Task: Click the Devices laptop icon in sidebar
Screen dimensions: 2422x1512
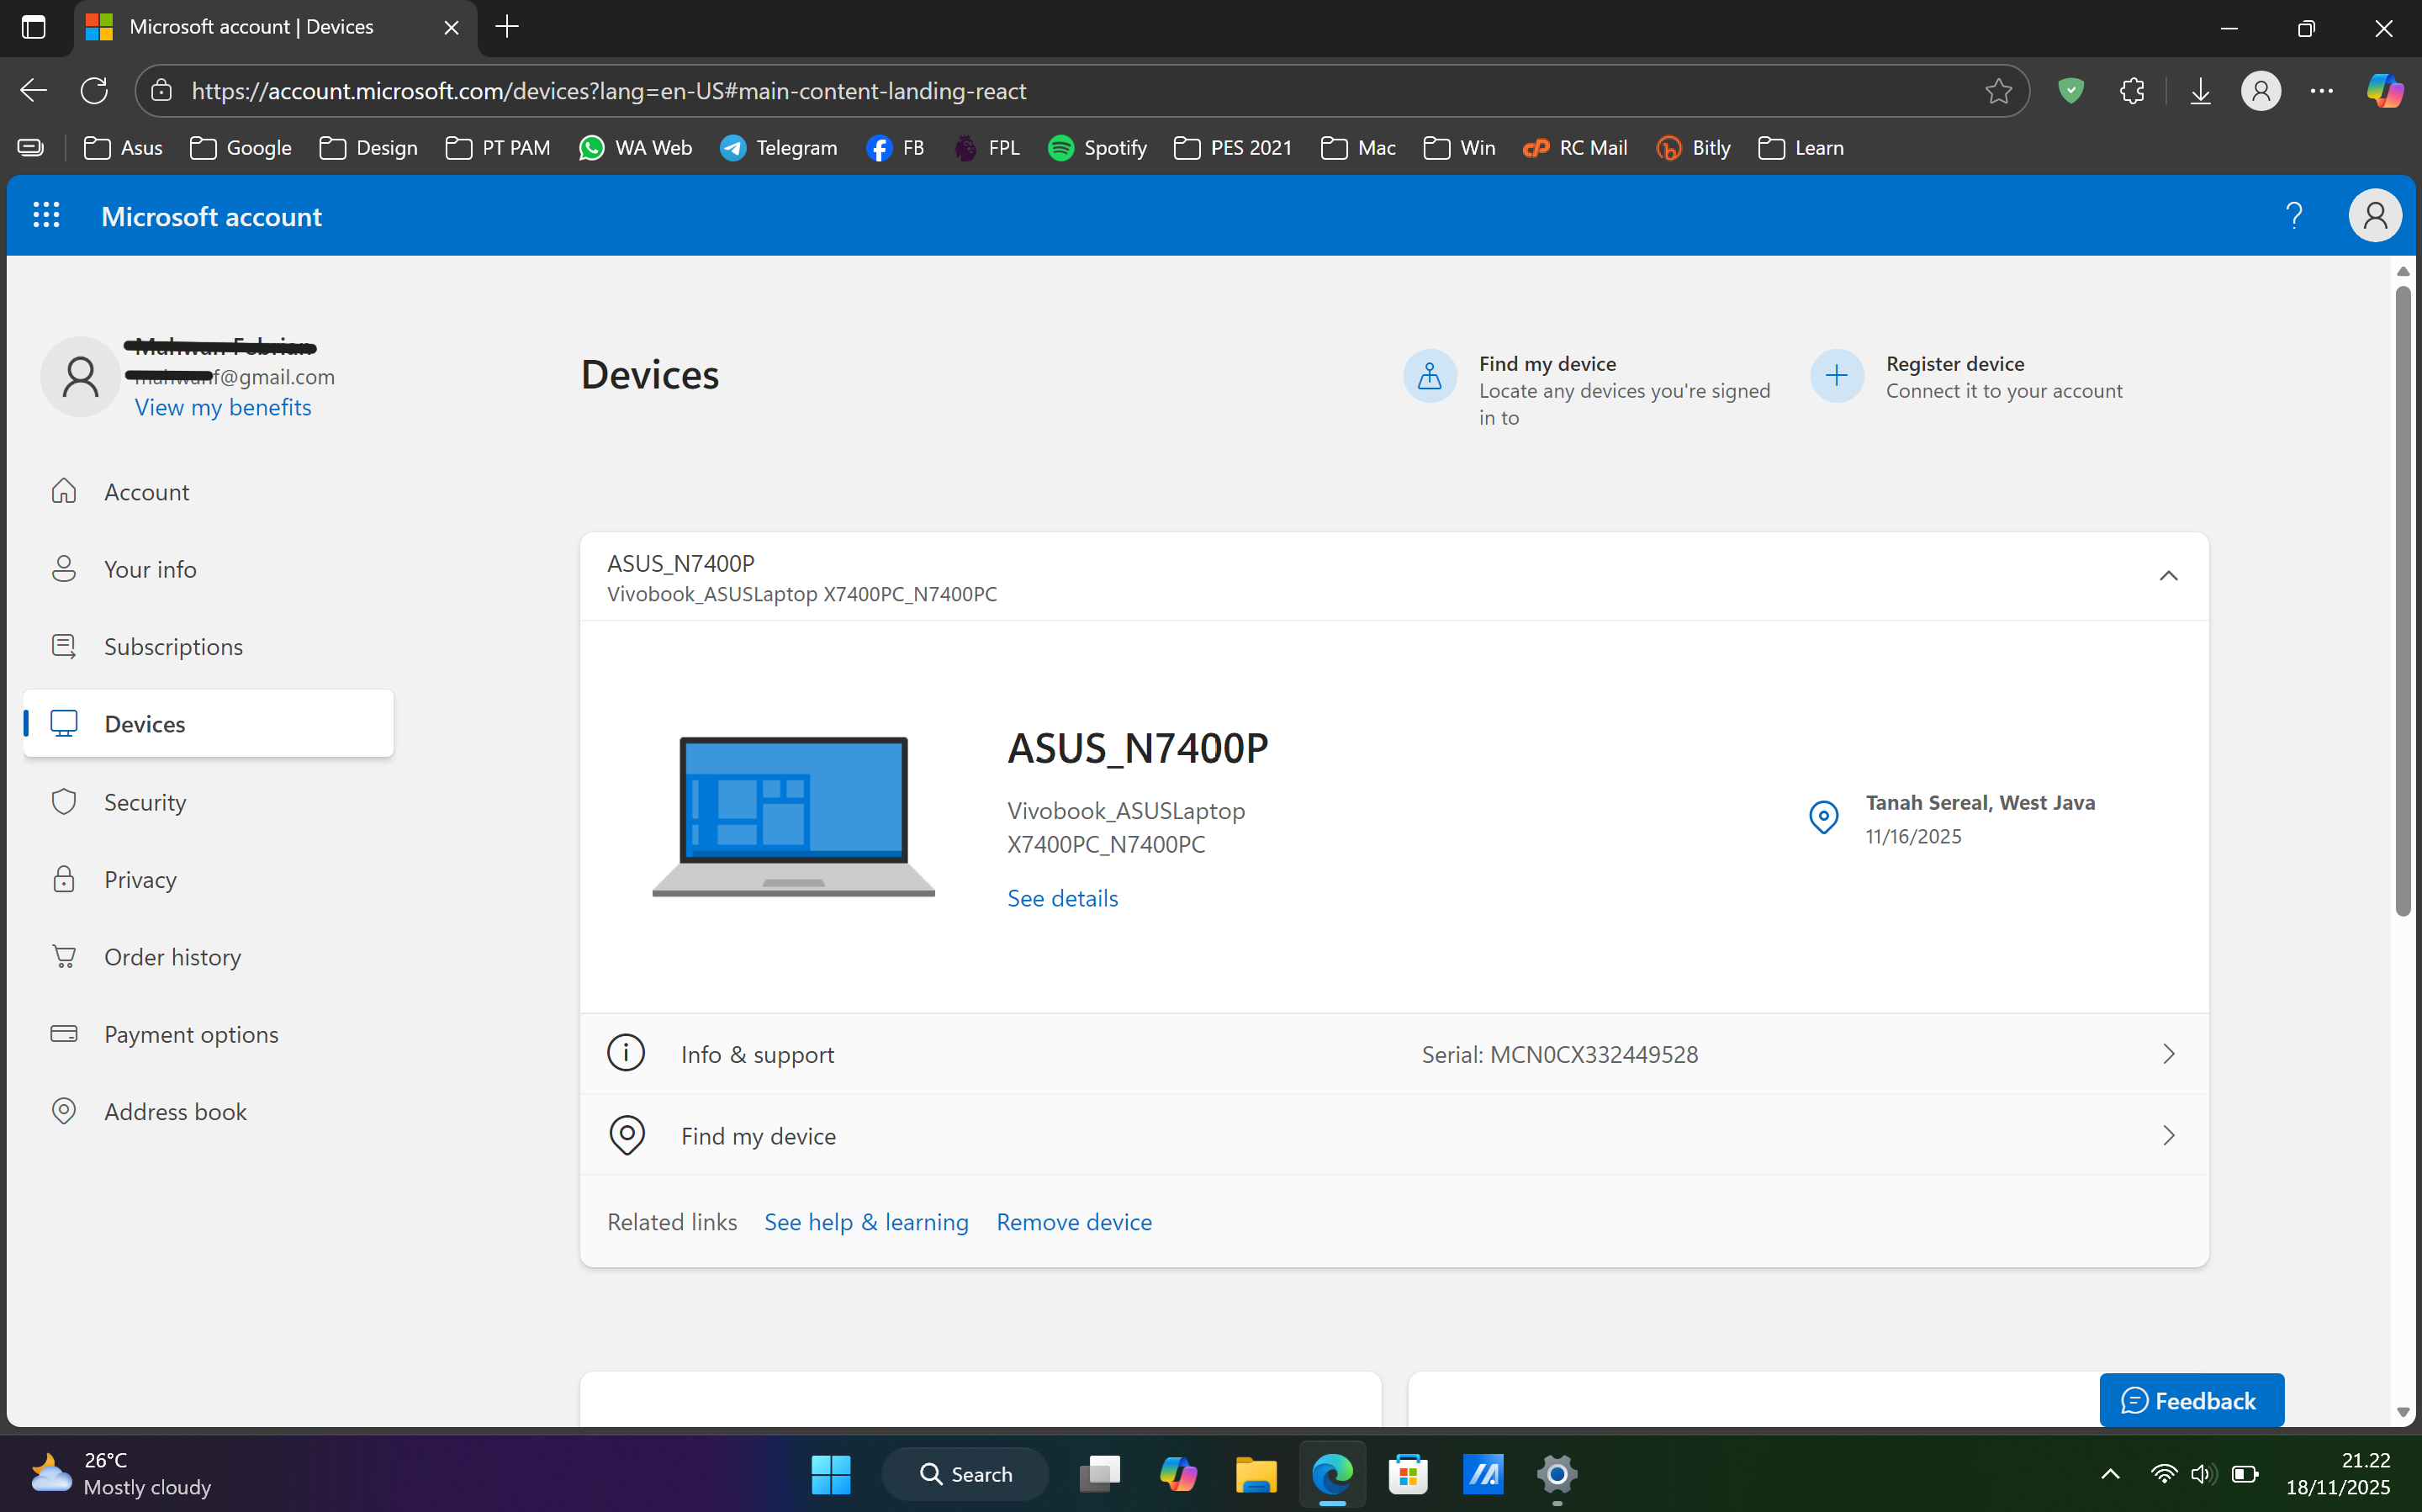Action: [64, 723]
